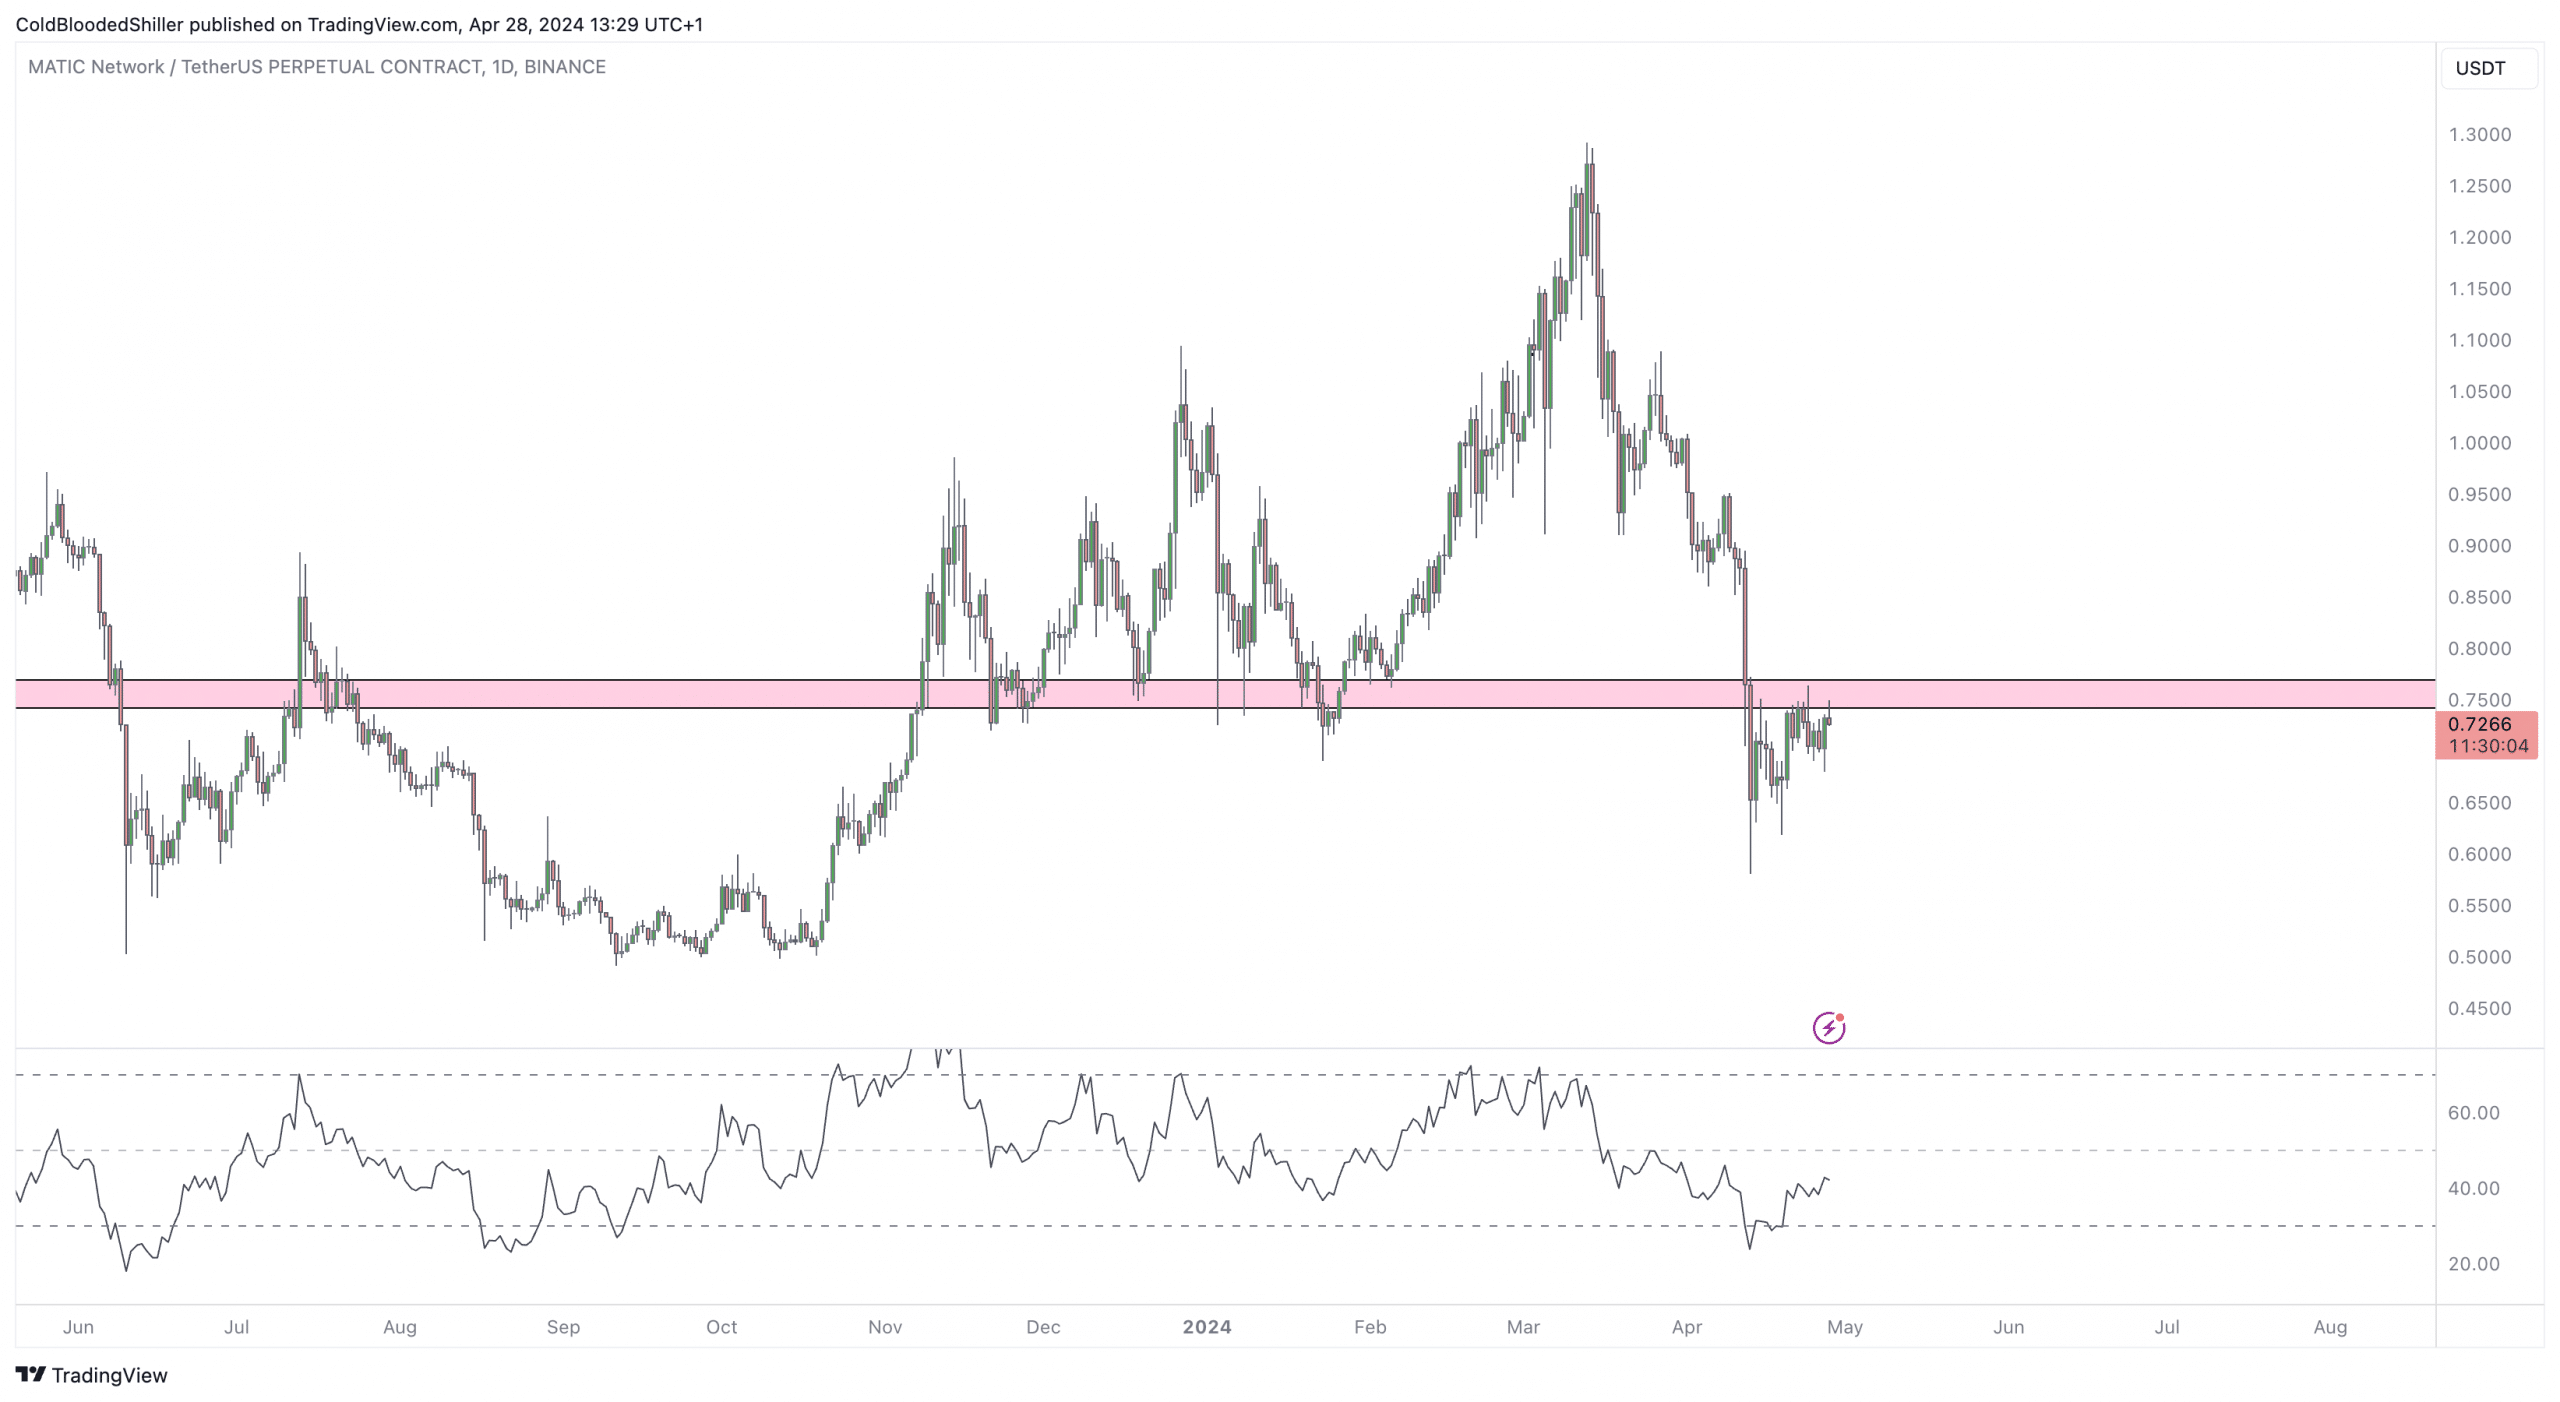The width and height of the screenshot is (2560, 1402).
Task: Click the 1.3000 price axis label
Action: (2479, 135)
